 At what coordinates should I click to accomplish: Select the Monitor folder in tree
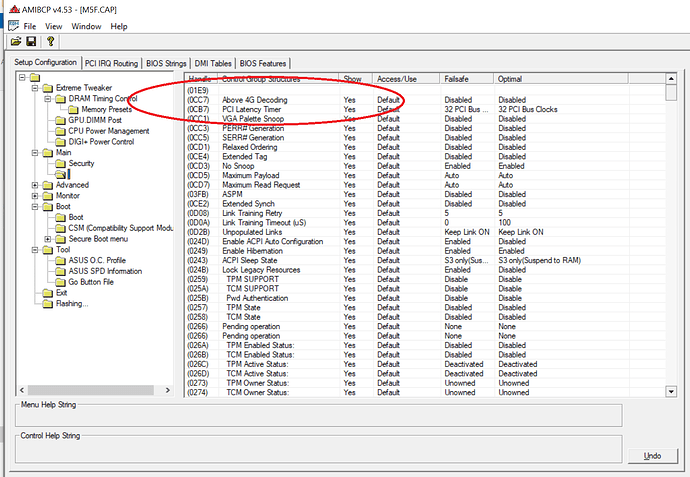coord(61,196)
